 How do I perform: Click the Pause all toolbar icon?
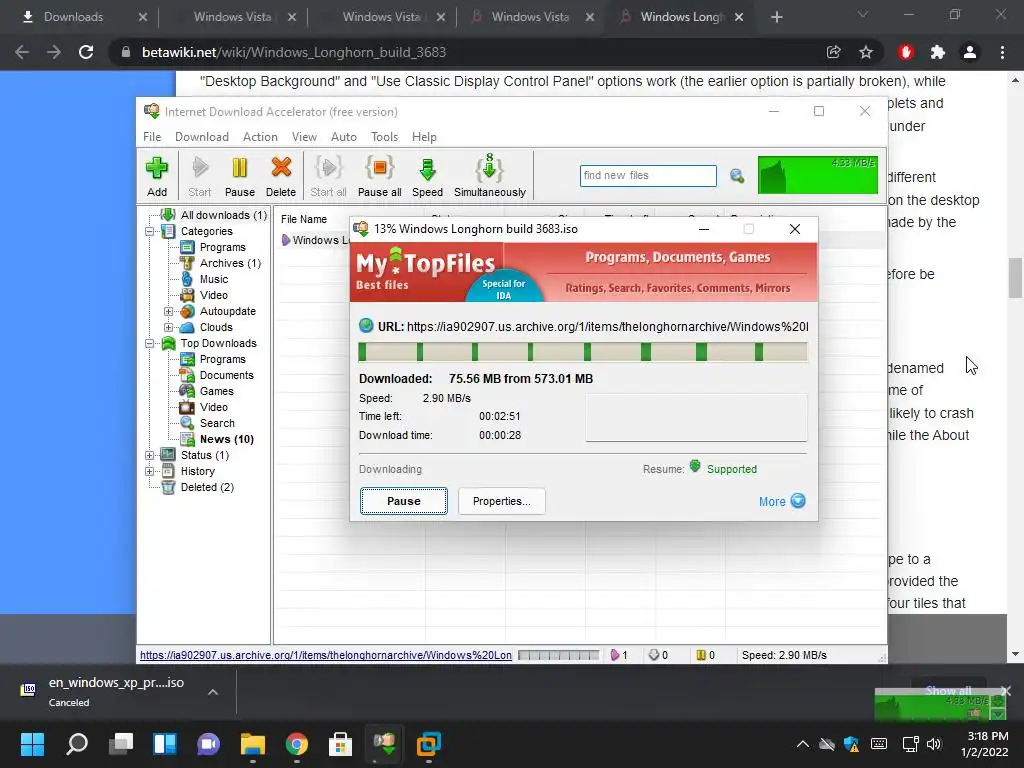[x=379, y=176]
